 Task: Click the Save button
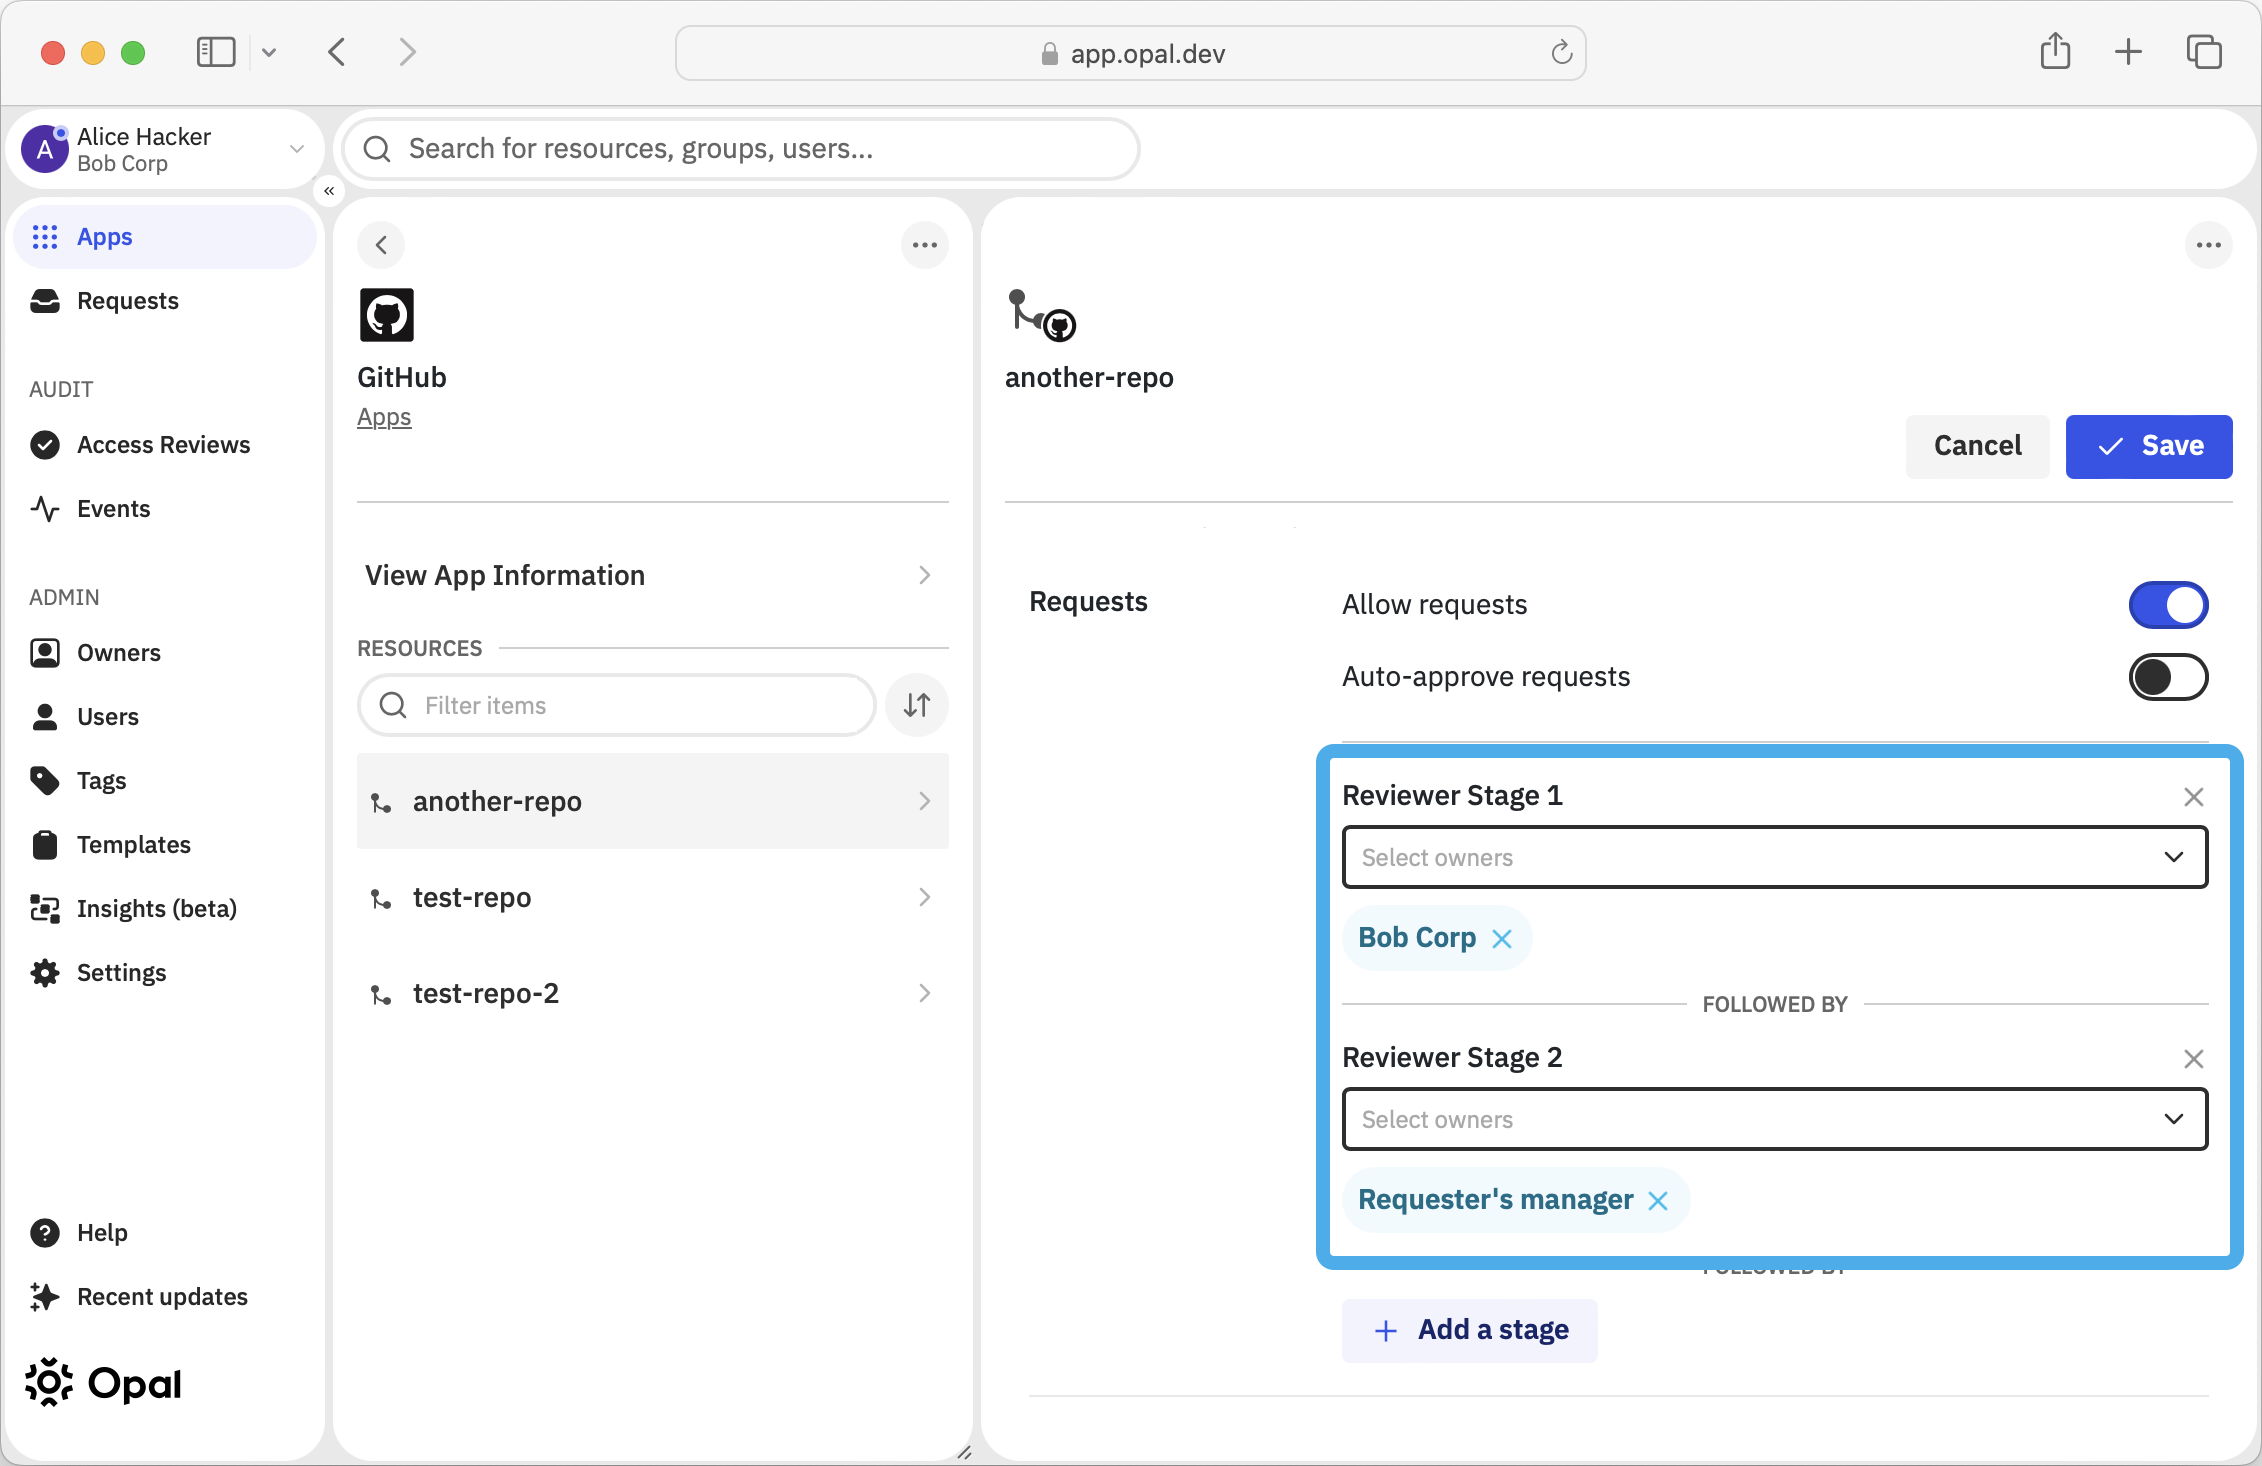(2149, 446)
